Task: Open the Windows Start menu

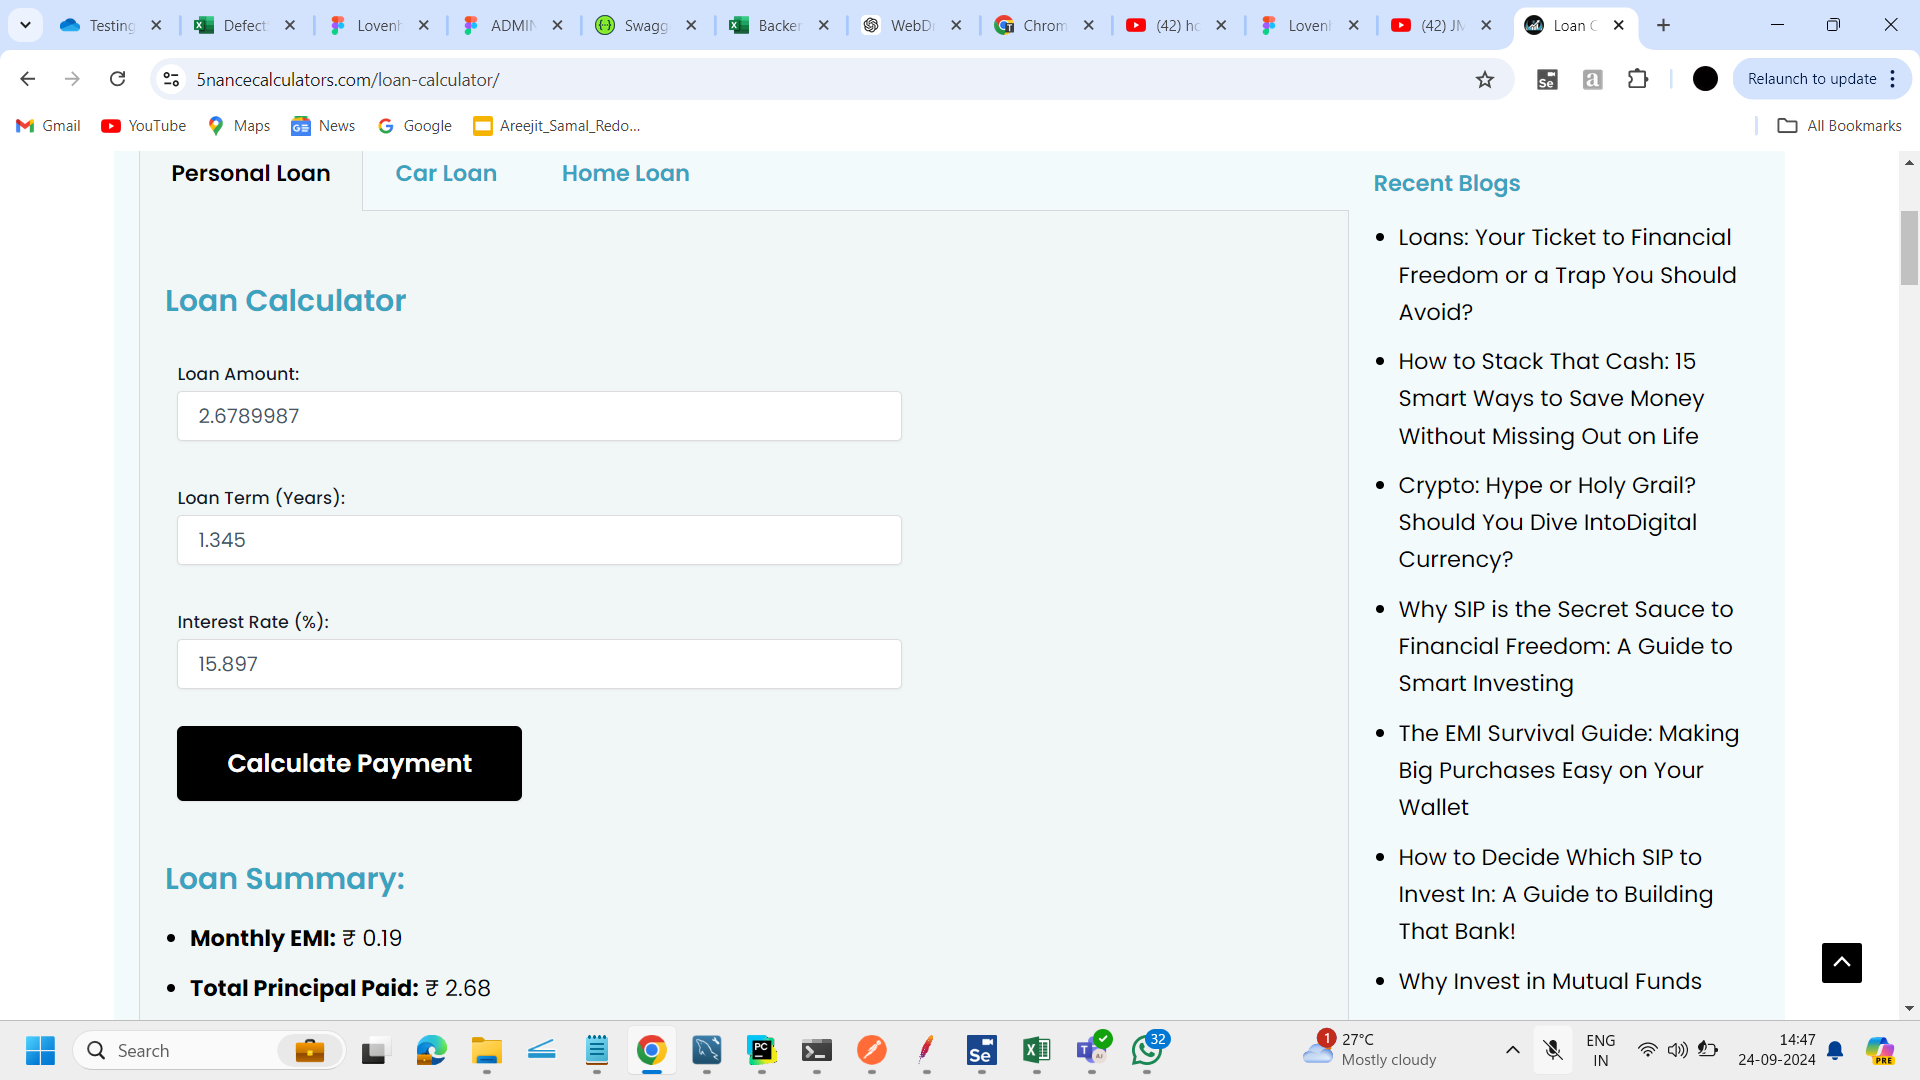Action: pos(41,1050)
